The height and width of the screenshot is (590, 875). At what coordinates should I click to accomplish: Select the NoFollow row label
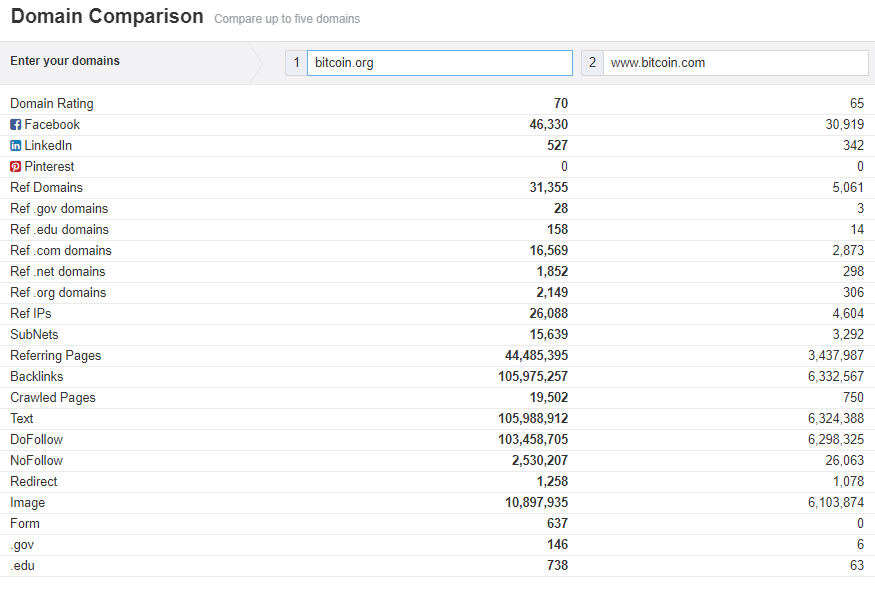pyautogui.click(x=36, y=461)
